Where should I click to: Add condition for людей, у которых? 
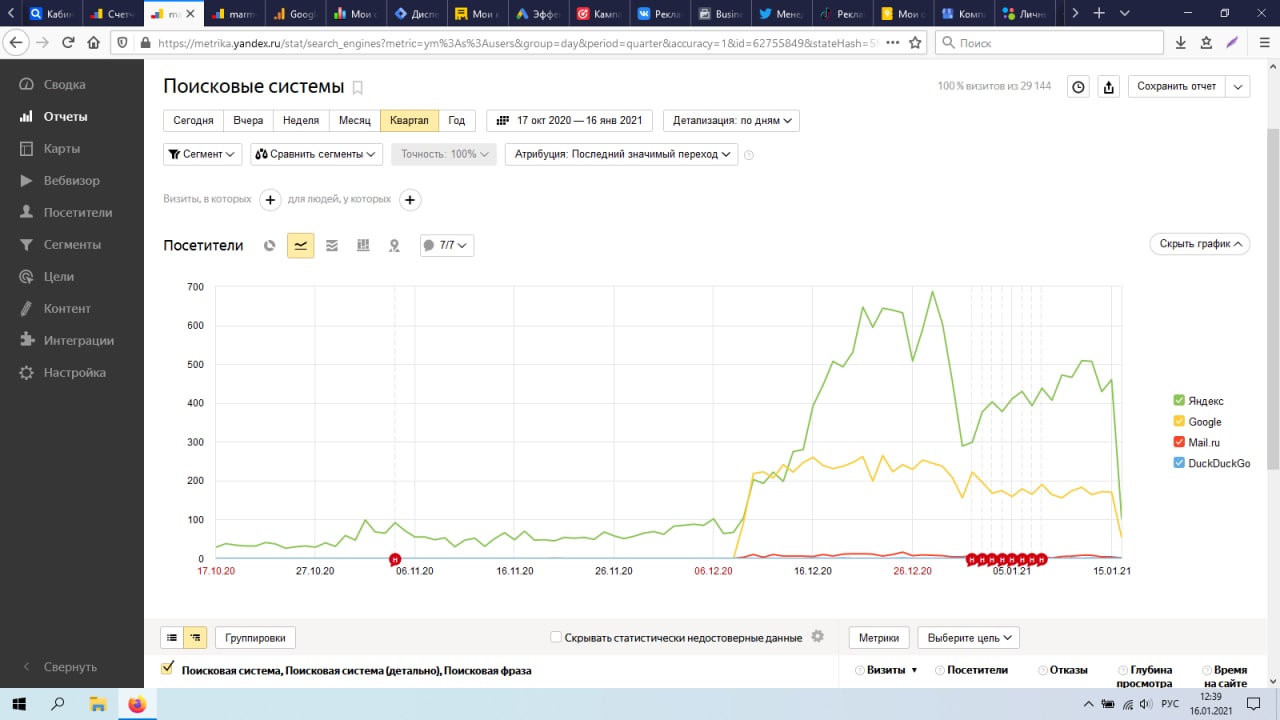tap(410, 200)
